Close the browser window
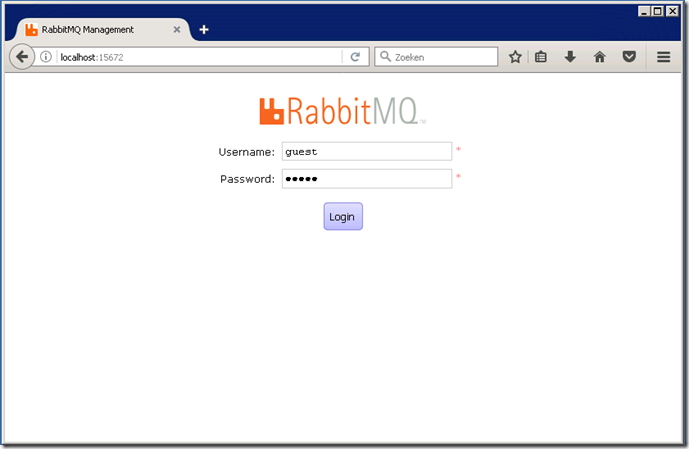The image size is (689, 449). click(x=672, y=11)
